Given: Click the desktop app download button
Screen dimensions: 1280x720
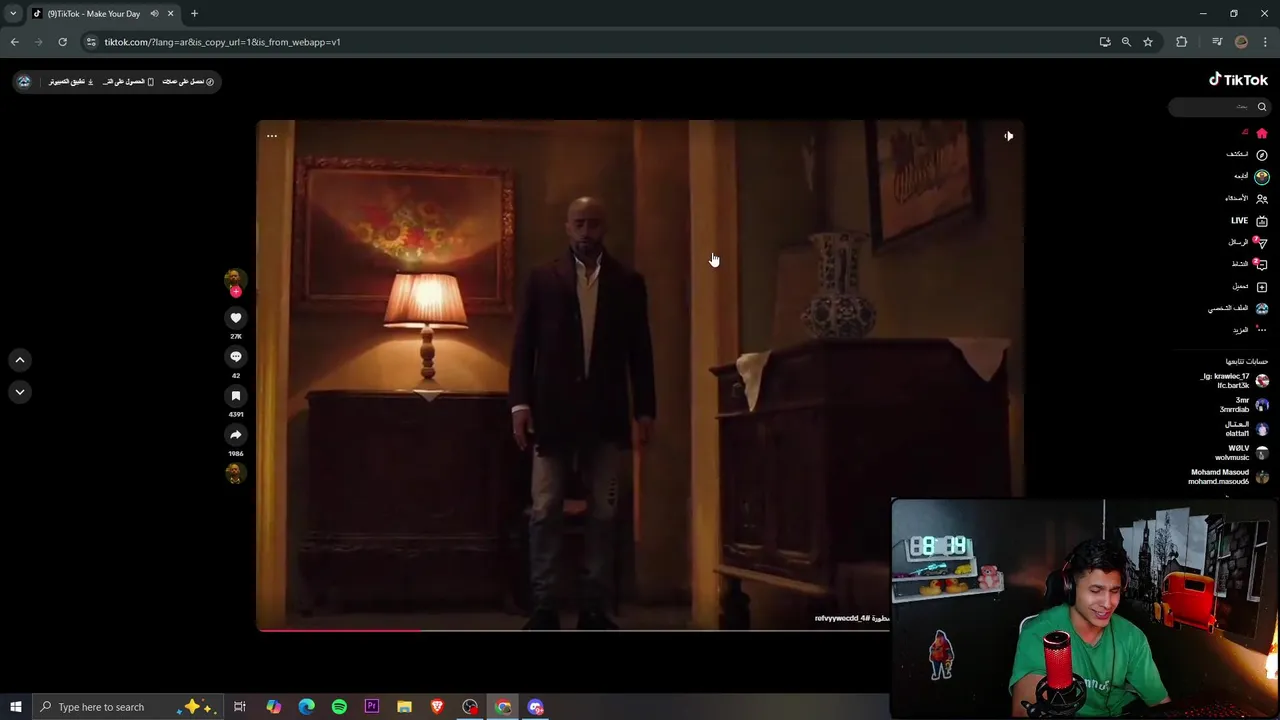Looking at the screenshot, I should point(71,82).
